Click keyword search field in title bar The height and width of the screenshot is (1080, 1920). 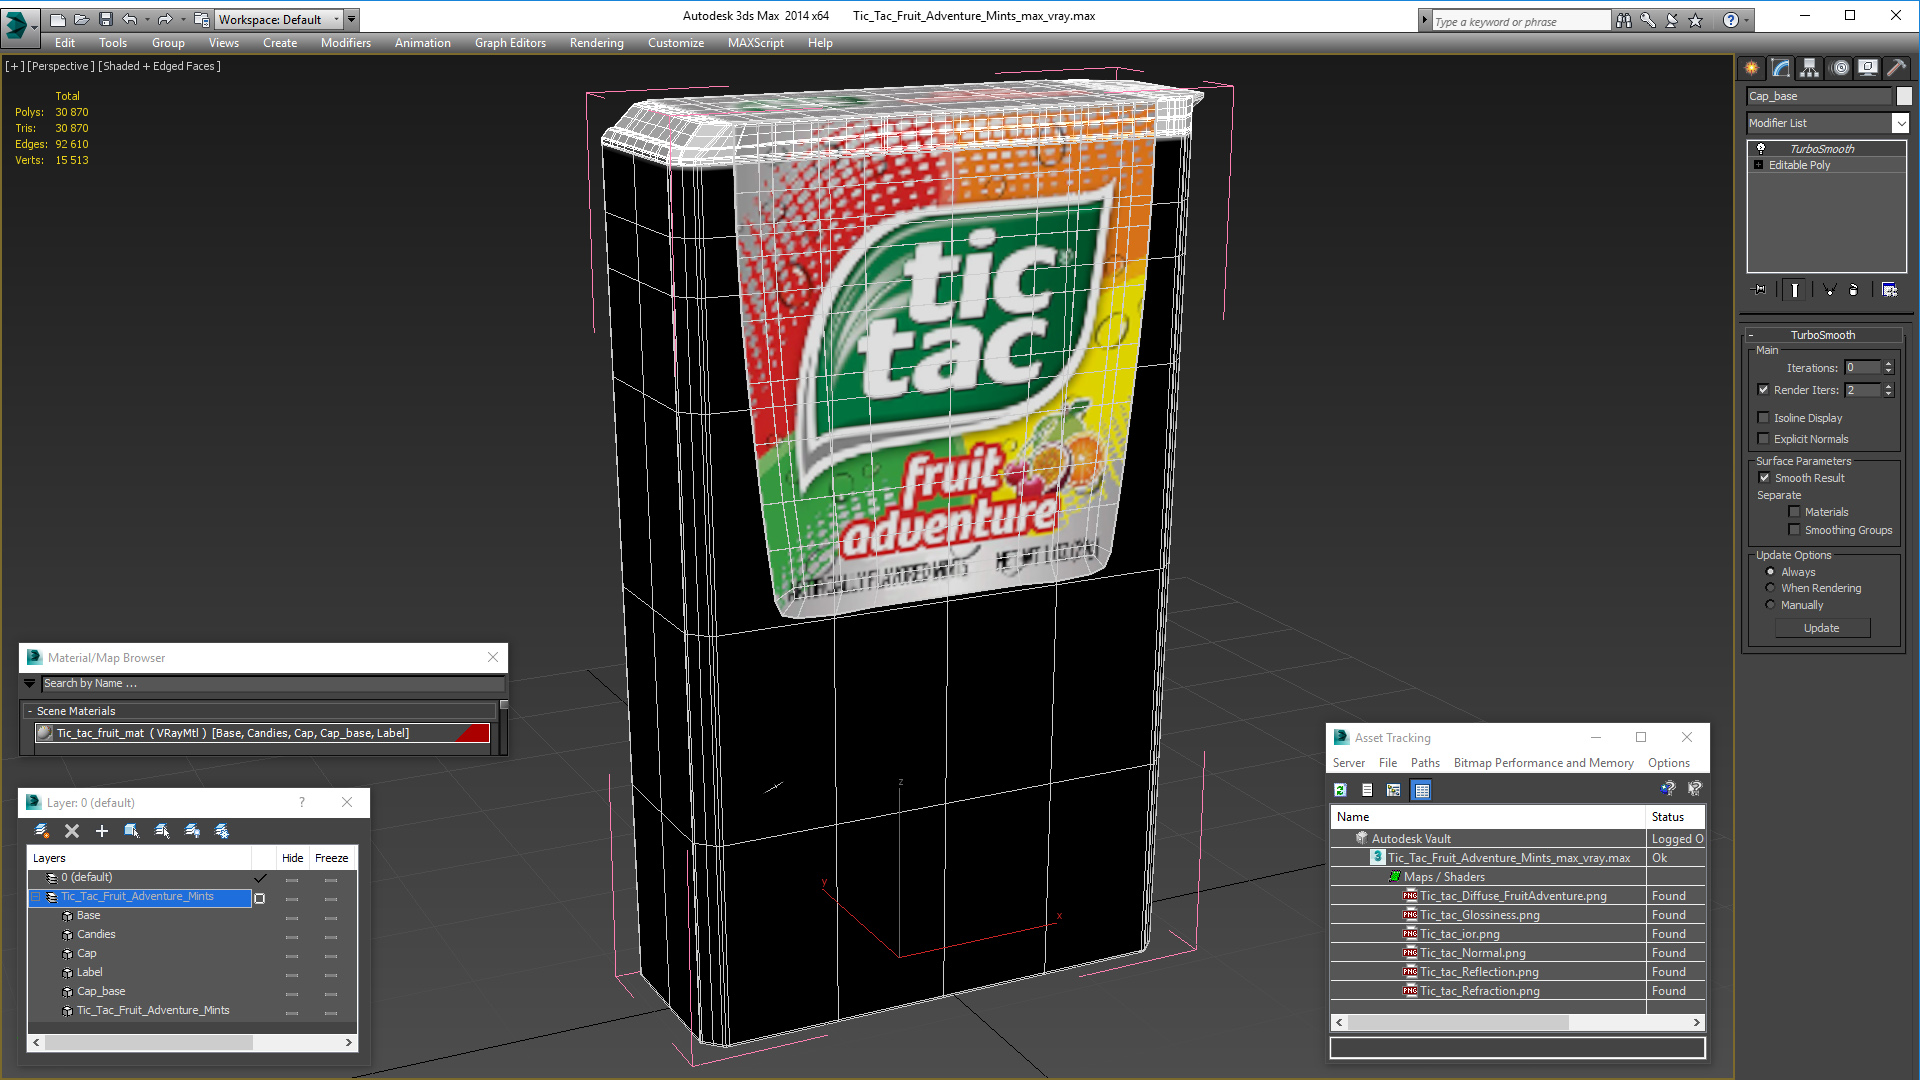tap(1521, 21)
